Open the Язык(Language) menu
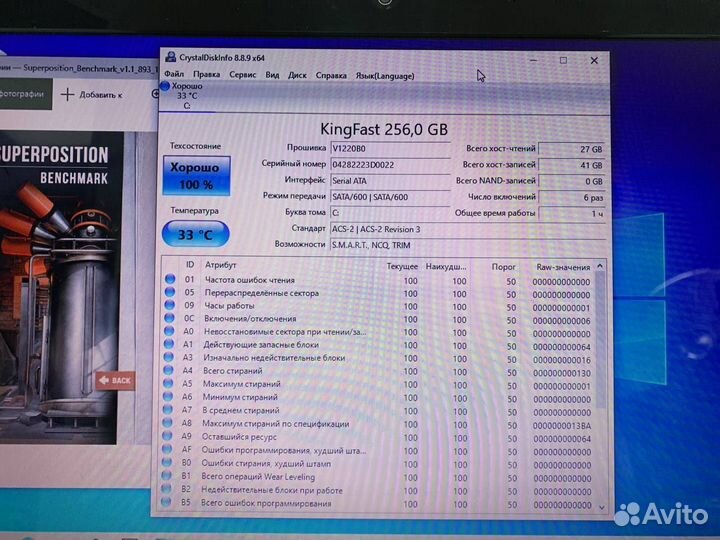 coord(385,76)
